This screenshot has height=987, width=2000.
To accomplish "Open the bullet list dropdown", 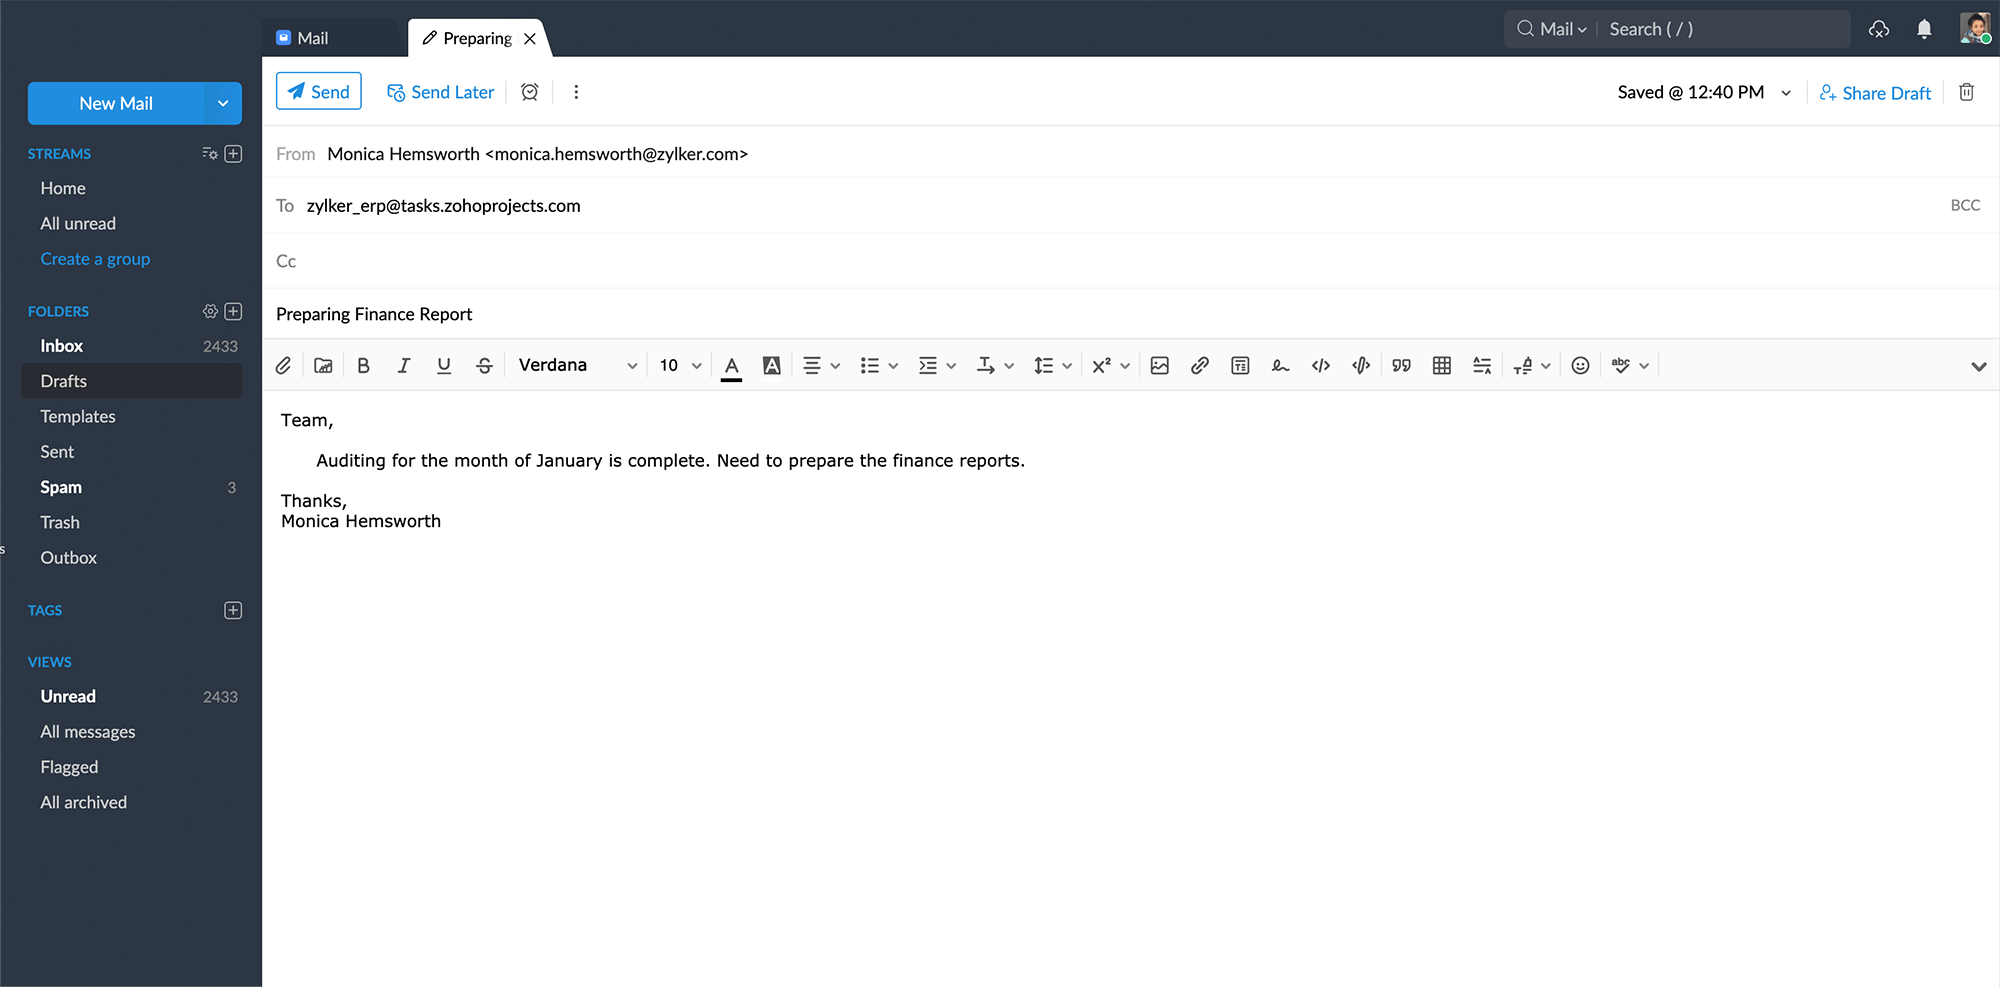I will pyautogui.click(x=879, y=366).
